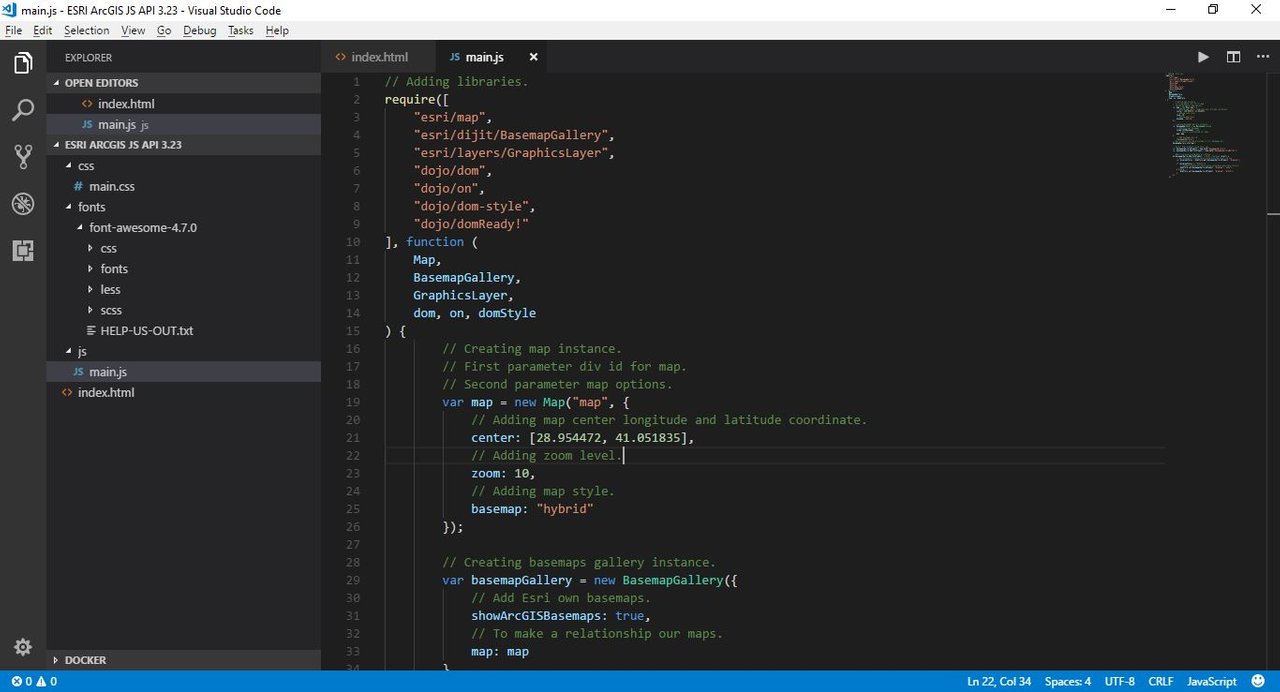Image resolution: width=1280 pixels, height=692 pixels.
Task: Change indentation via Spaces: 4
Action: pyautogui.click(x=1068, y=681)
